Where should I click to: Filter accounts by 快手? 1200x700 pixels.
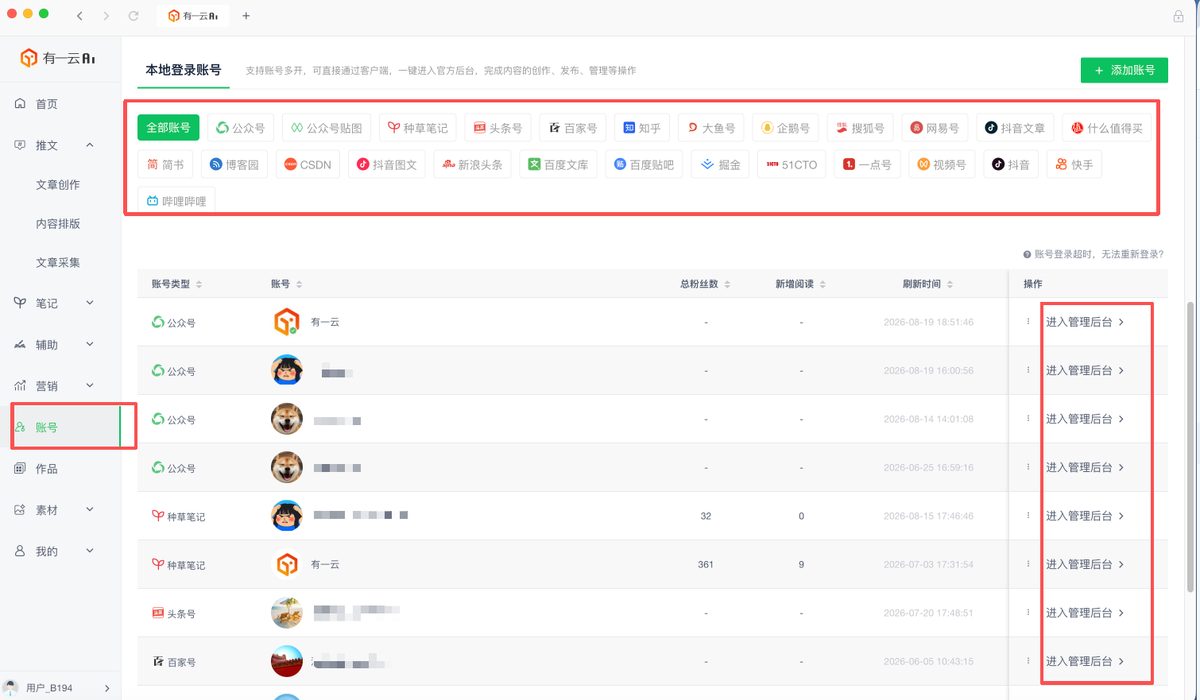point(1074,165)
